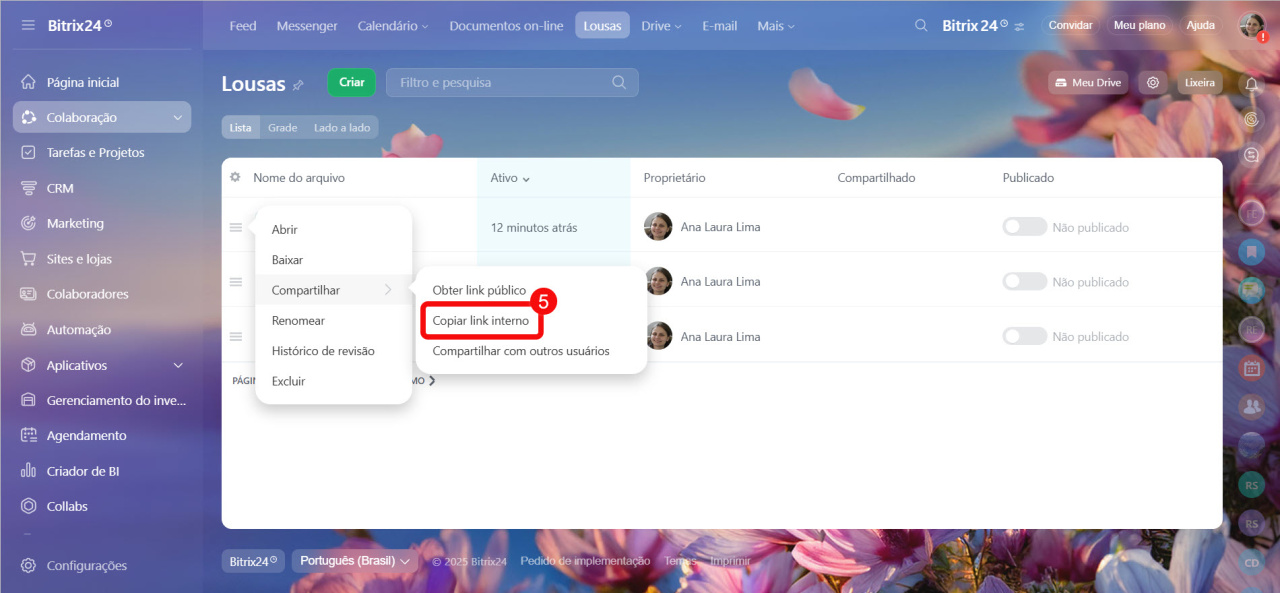This screenshot has width=1280, height=593.
Task: Click the pin icon next to Lousas title
Action: tap(298, 86)
